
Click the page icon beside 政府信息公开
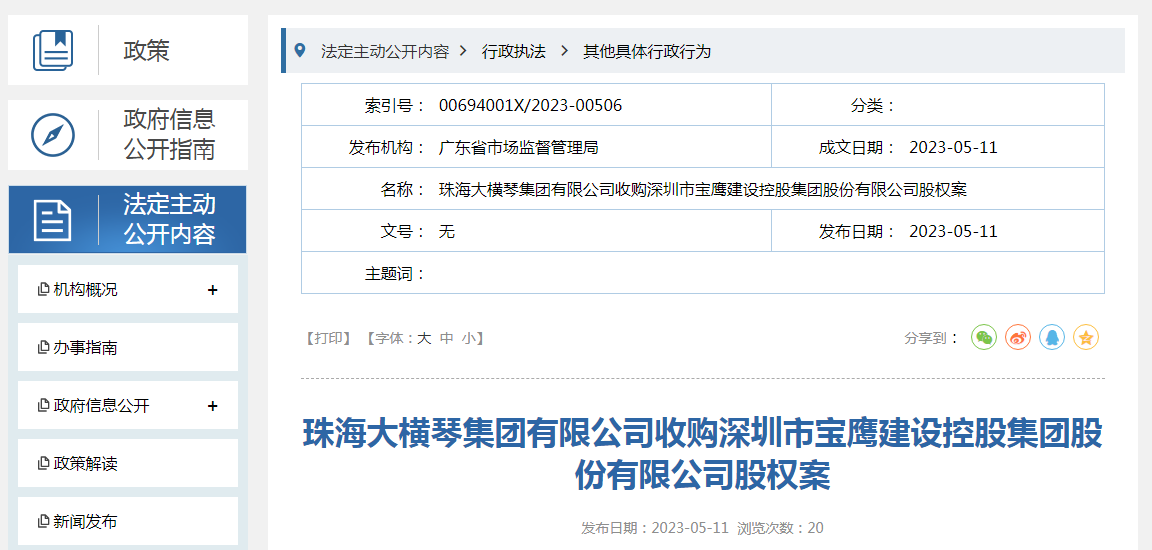click(x=43, y=405)
